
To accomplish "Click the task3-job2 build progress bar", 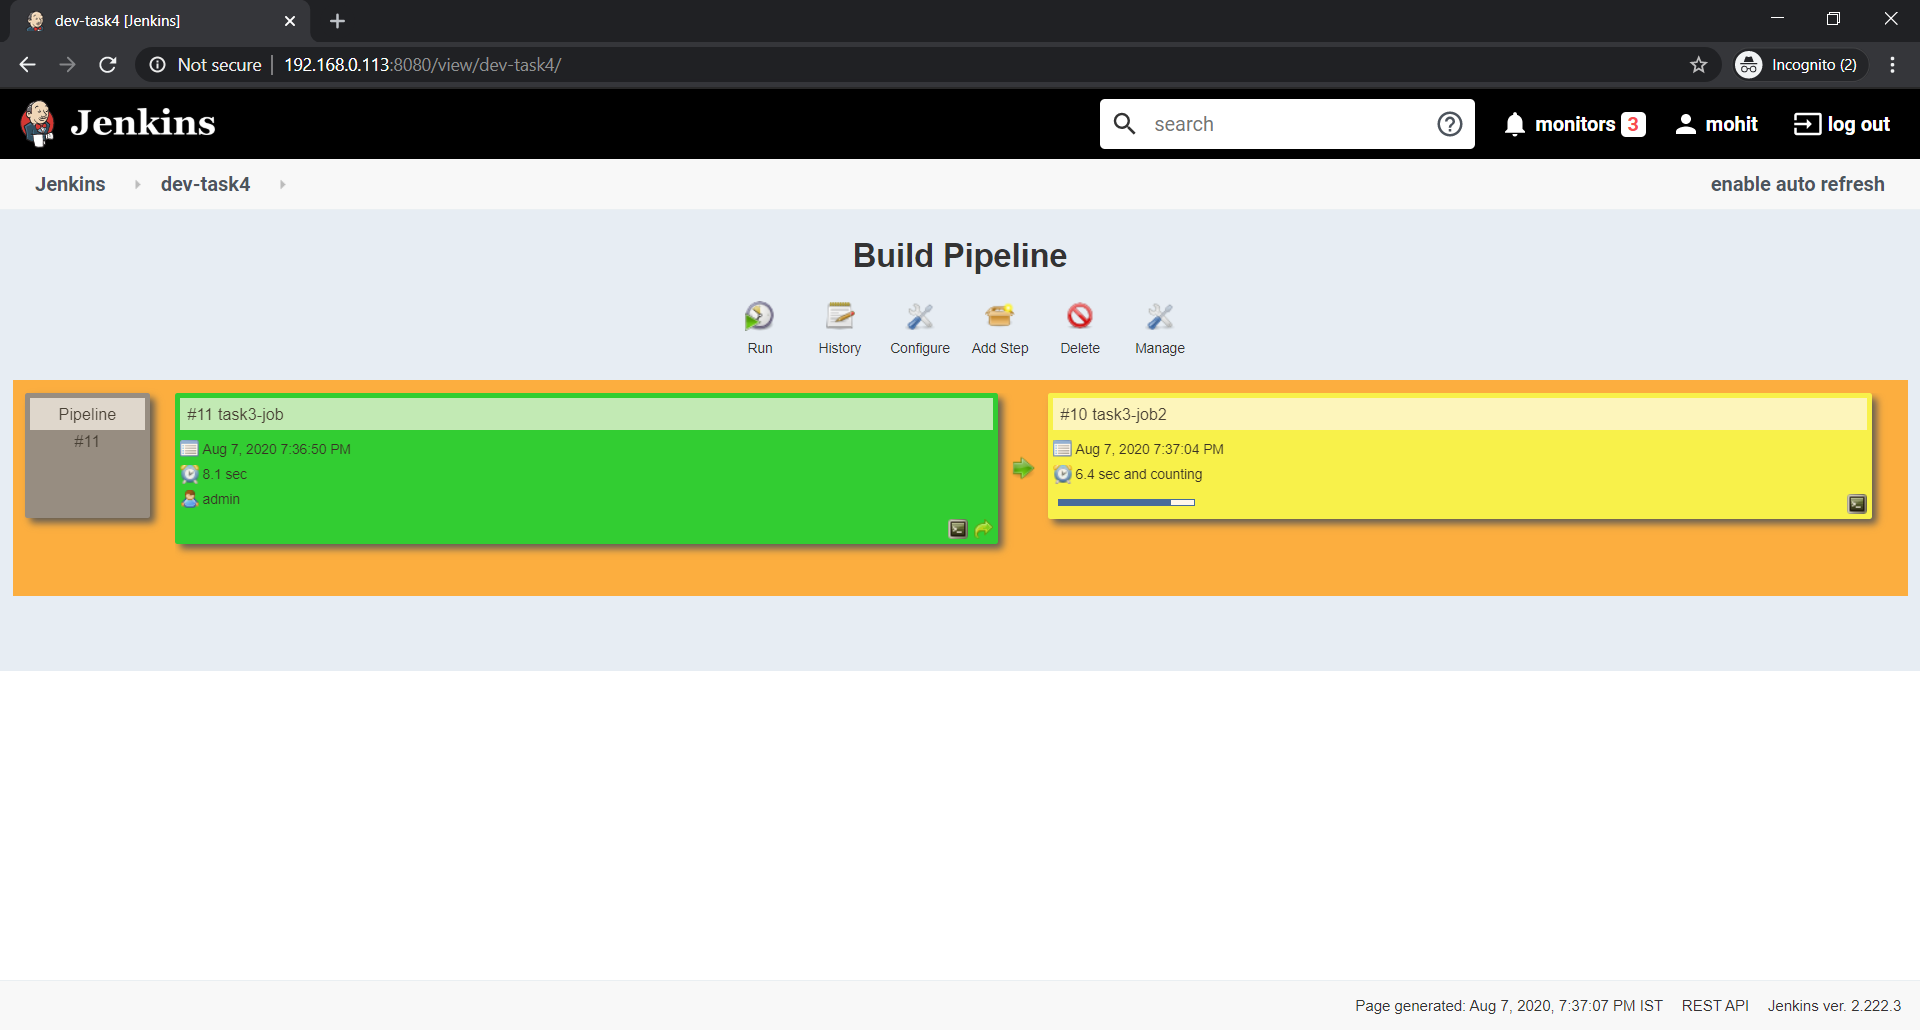I will click(1126, 502).
